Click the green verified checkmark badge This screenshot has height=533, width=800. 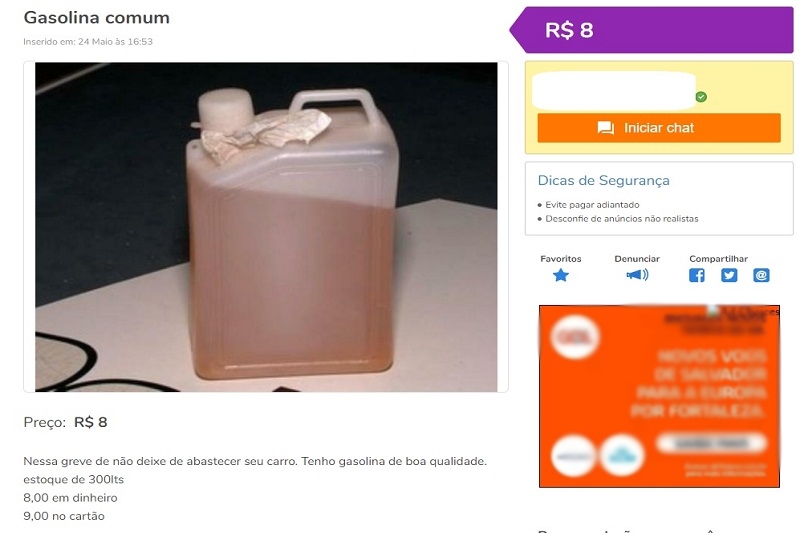(702, 97)
